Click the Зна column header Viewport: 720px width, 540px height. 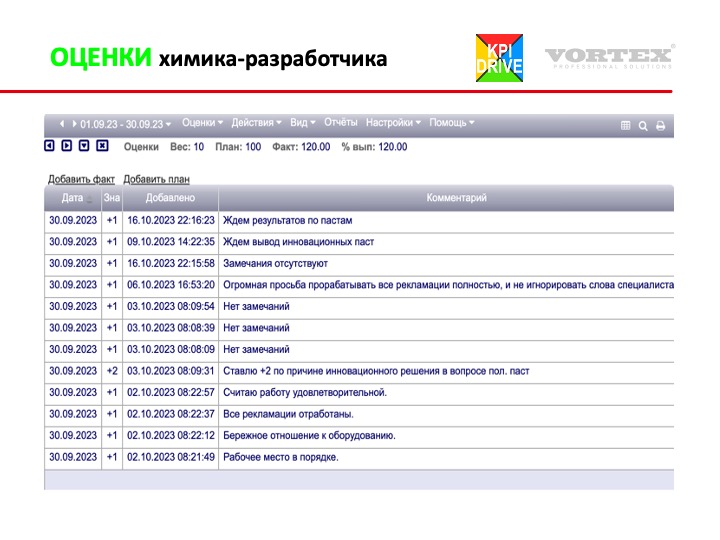point(112,198)
